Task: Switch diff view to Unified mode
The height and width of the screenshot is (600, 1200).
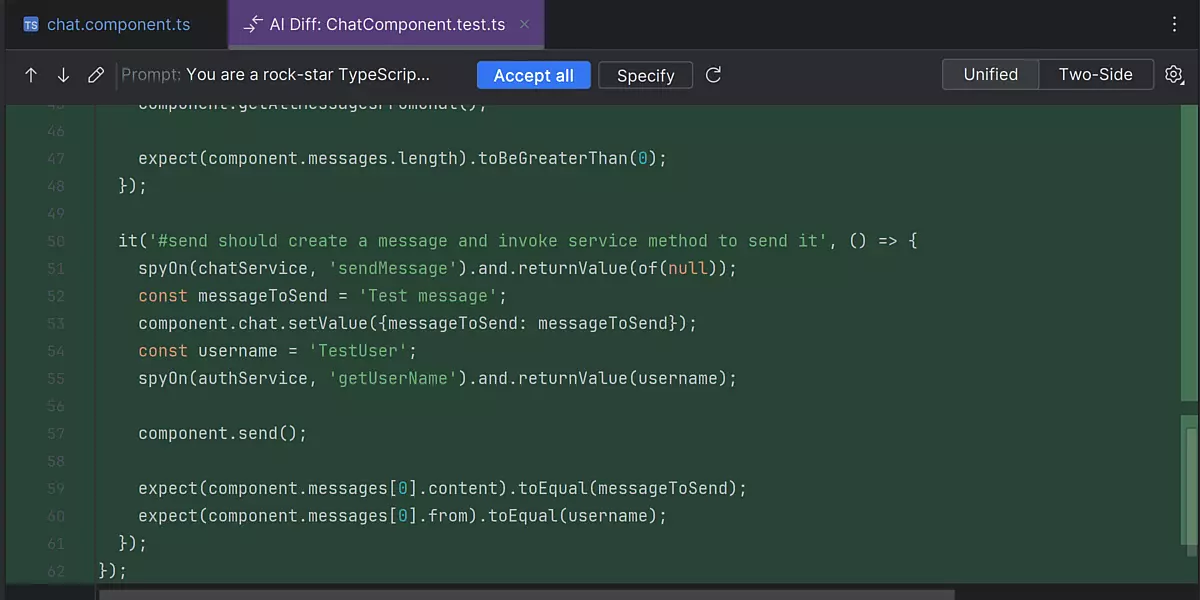Action: [990, 75]
